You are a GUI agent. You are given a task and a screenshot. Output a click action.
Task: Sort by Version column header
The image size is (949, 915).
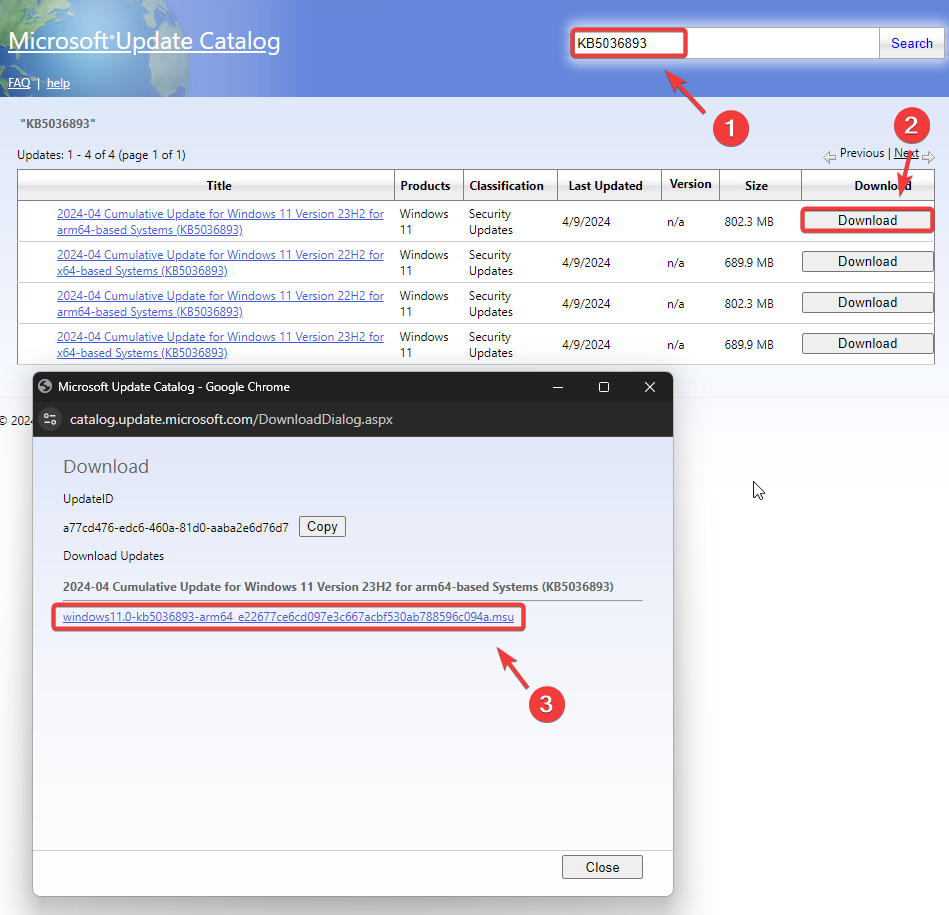pos(690,184)
